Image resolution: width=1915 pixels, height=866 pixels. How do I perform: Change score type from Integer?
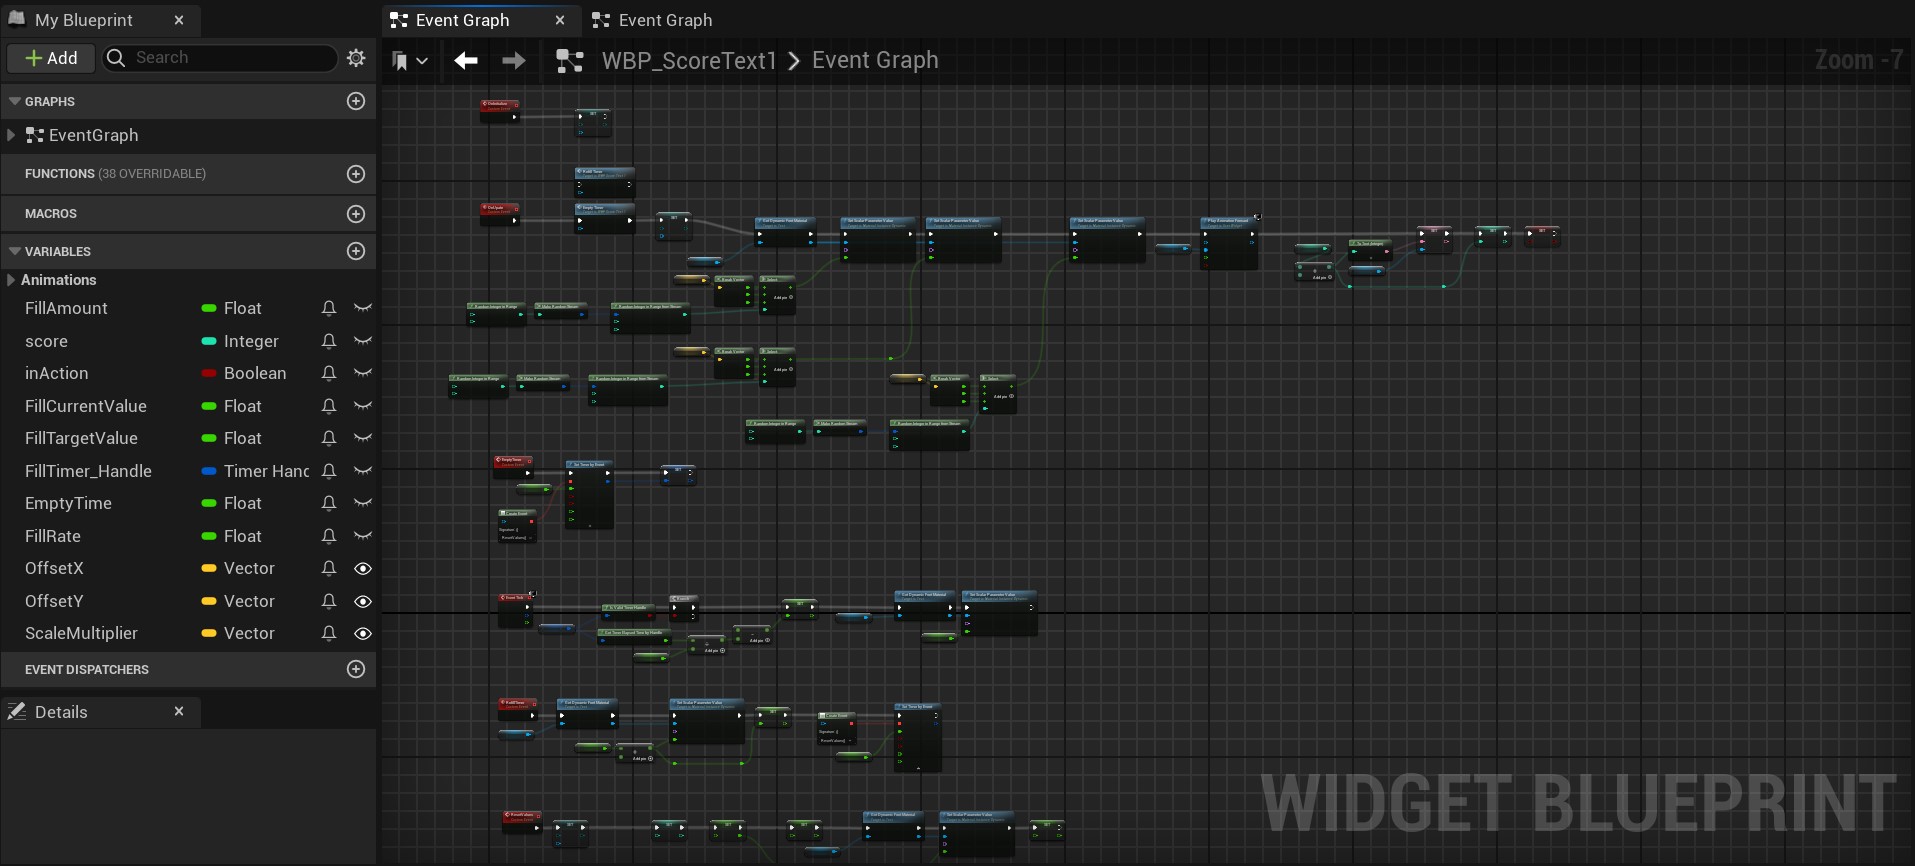click(x=251, y=341)
